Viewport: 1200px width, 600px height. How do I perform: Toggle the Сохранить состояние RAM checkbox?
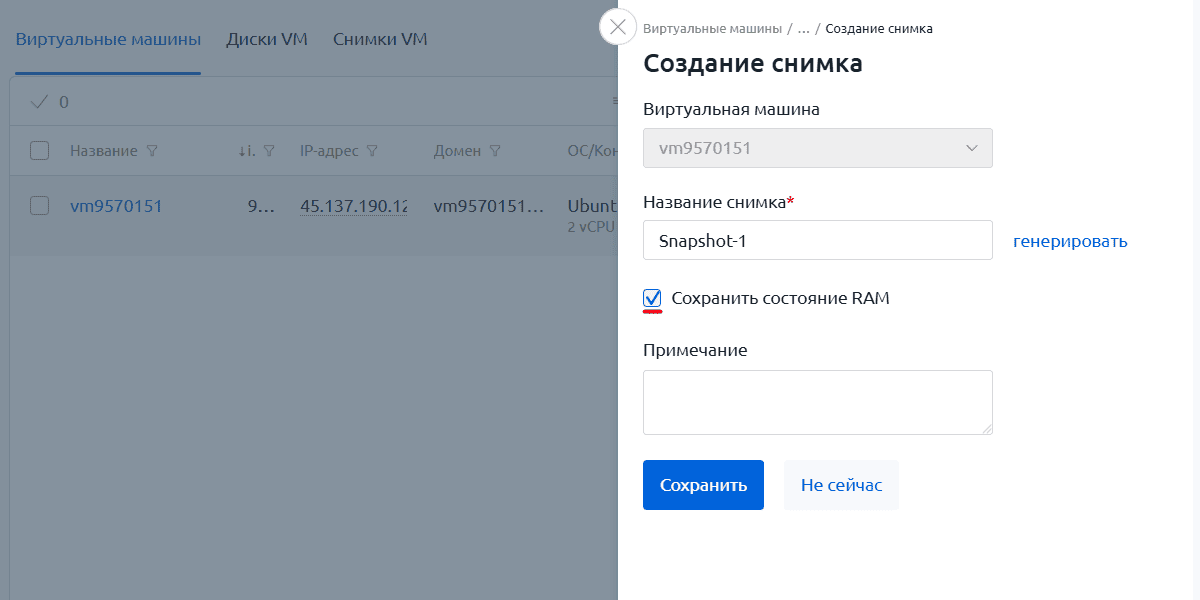[653, 298]
